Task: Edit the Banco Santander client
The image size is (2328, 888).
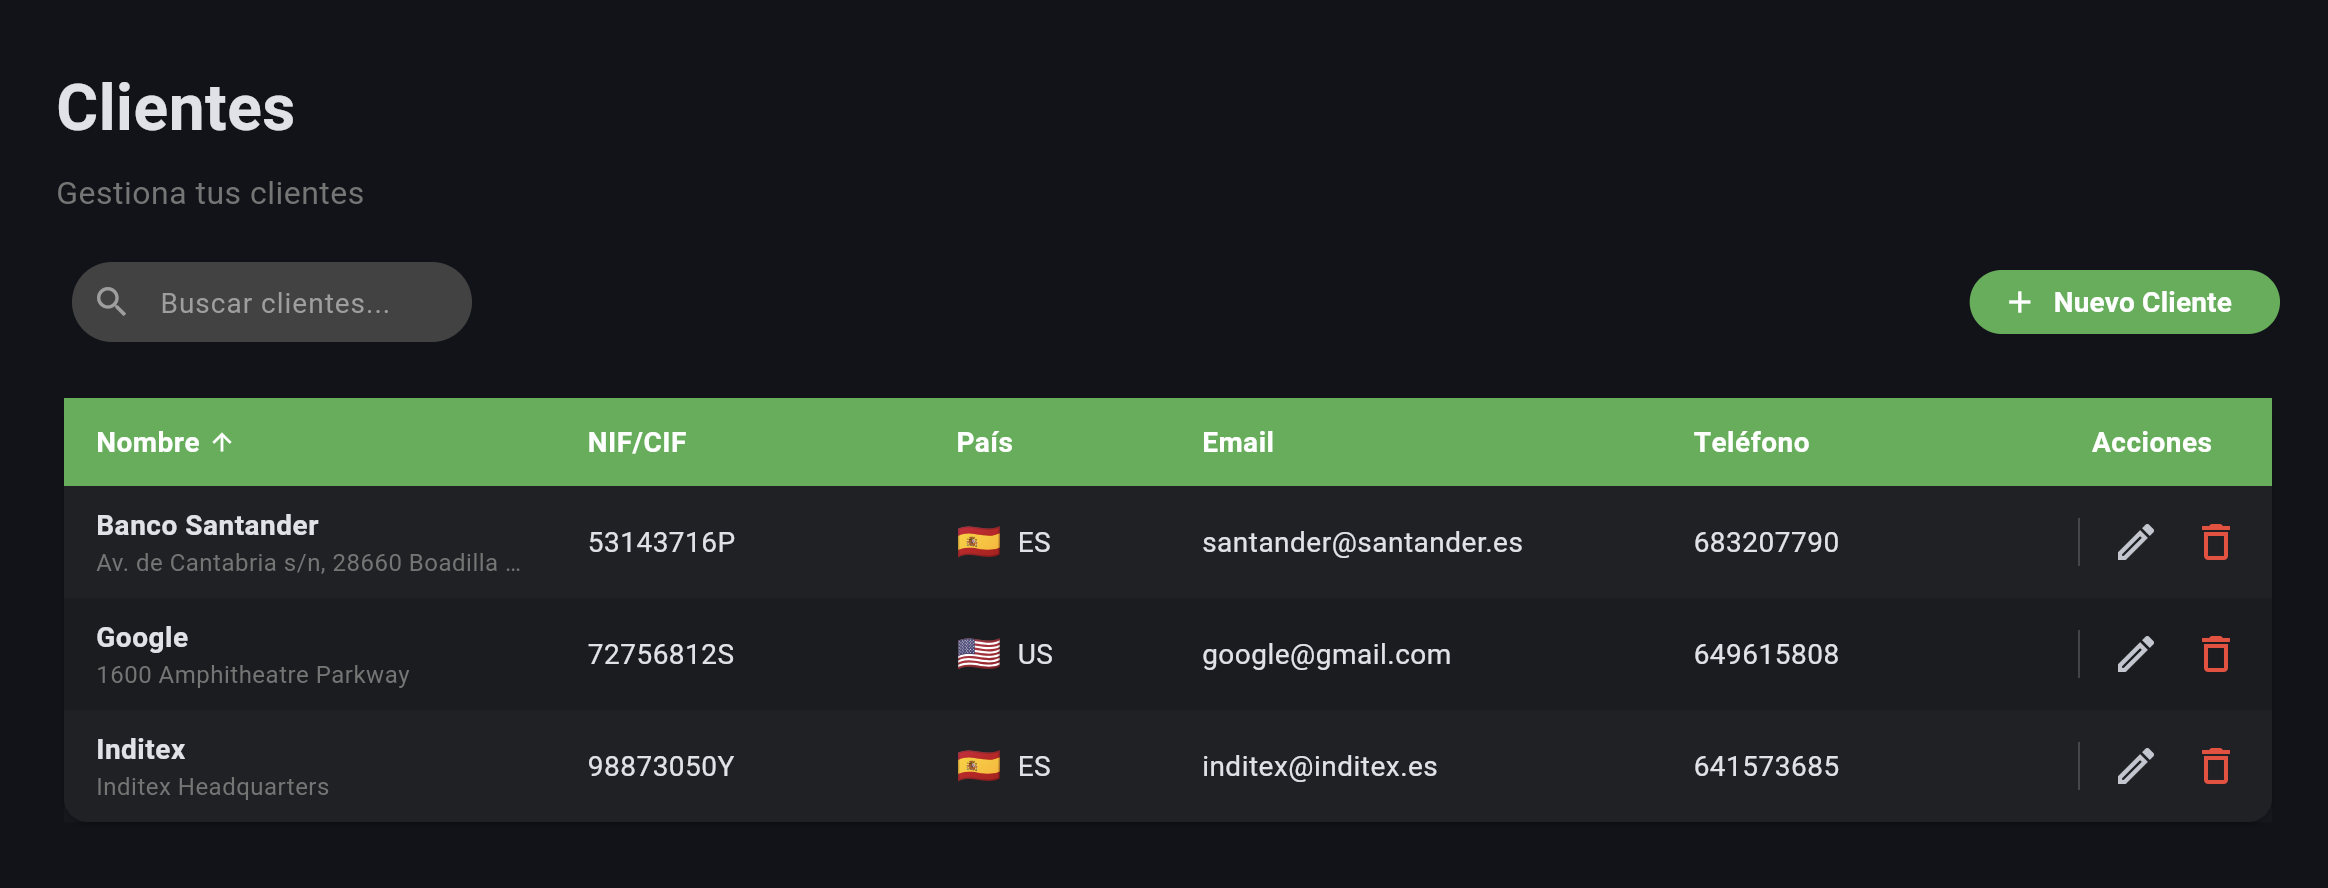Action: tap(2135, 542)
